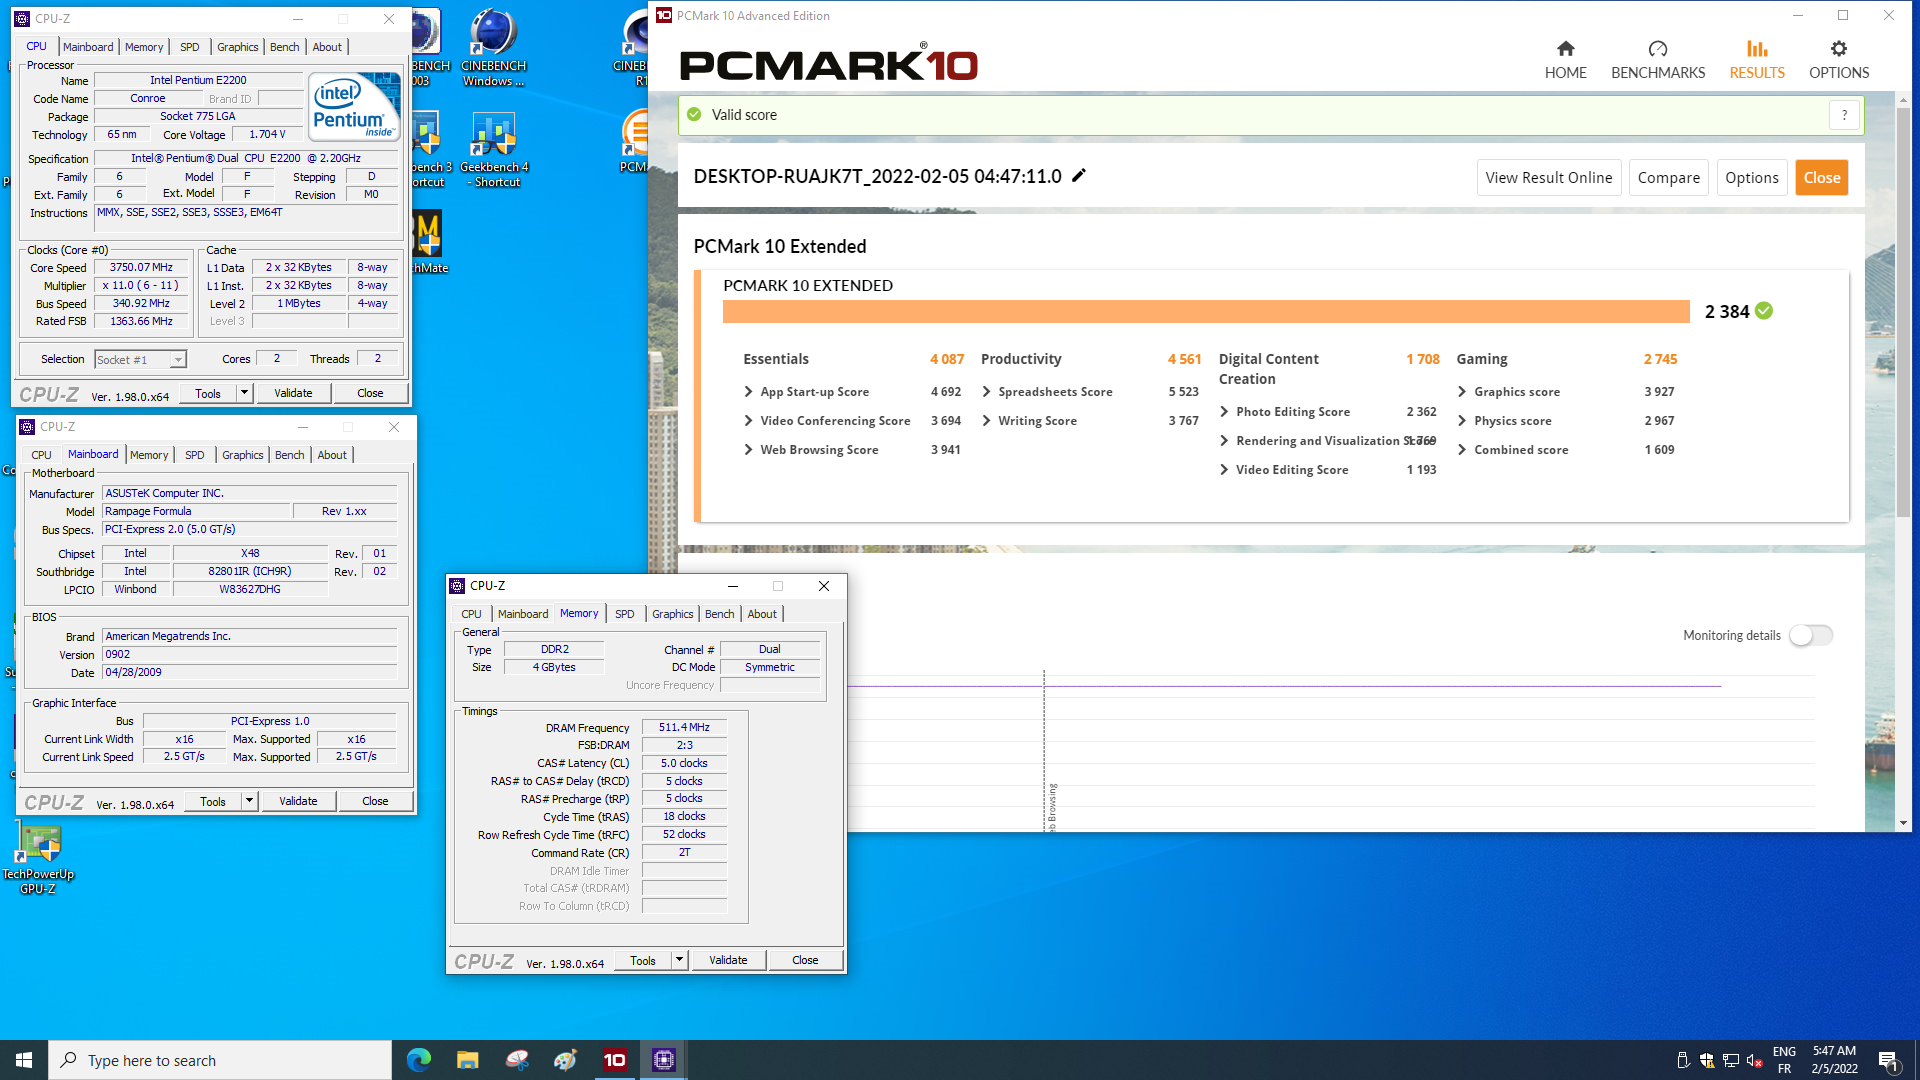Open Tools dropdown arrow in Memory CPU-Z window
This screenshot has width=1920, height=1080.
[679, 960]
